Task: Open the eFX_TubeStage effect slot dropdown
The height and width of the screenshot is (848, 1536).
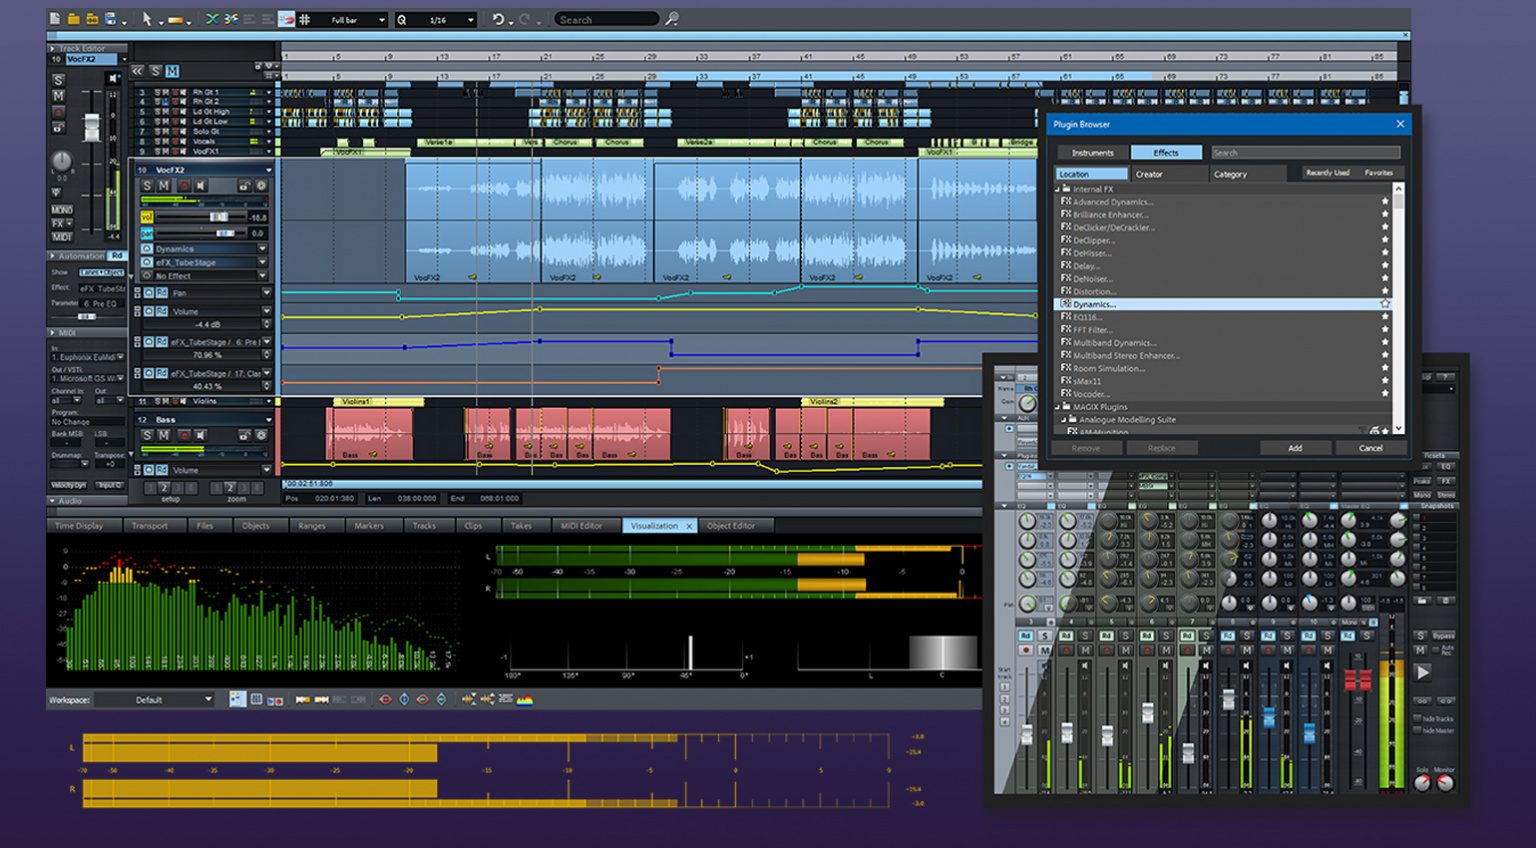Action: coord(263,262)
